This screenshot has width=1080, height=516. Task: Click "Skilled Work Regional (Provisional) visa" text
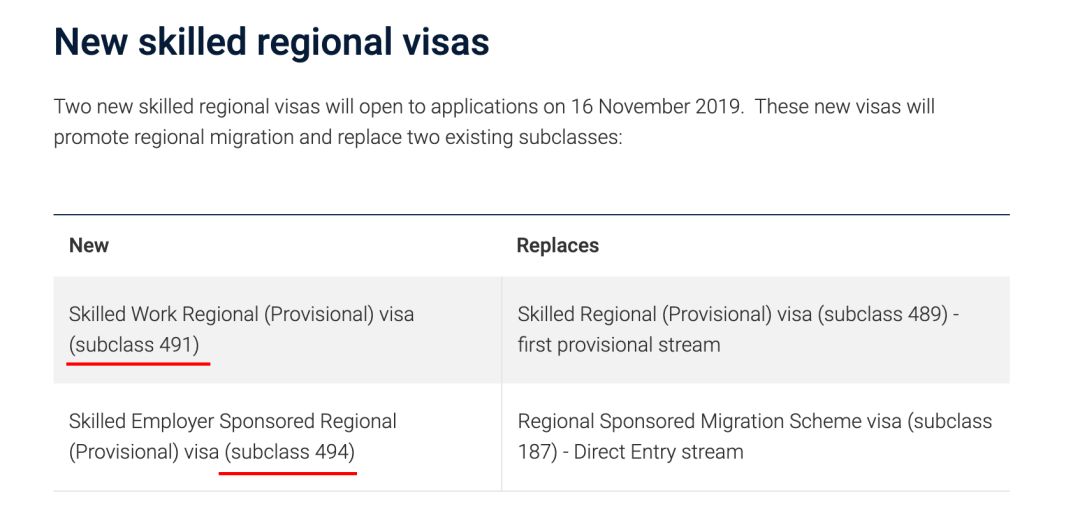click(241, 314)
